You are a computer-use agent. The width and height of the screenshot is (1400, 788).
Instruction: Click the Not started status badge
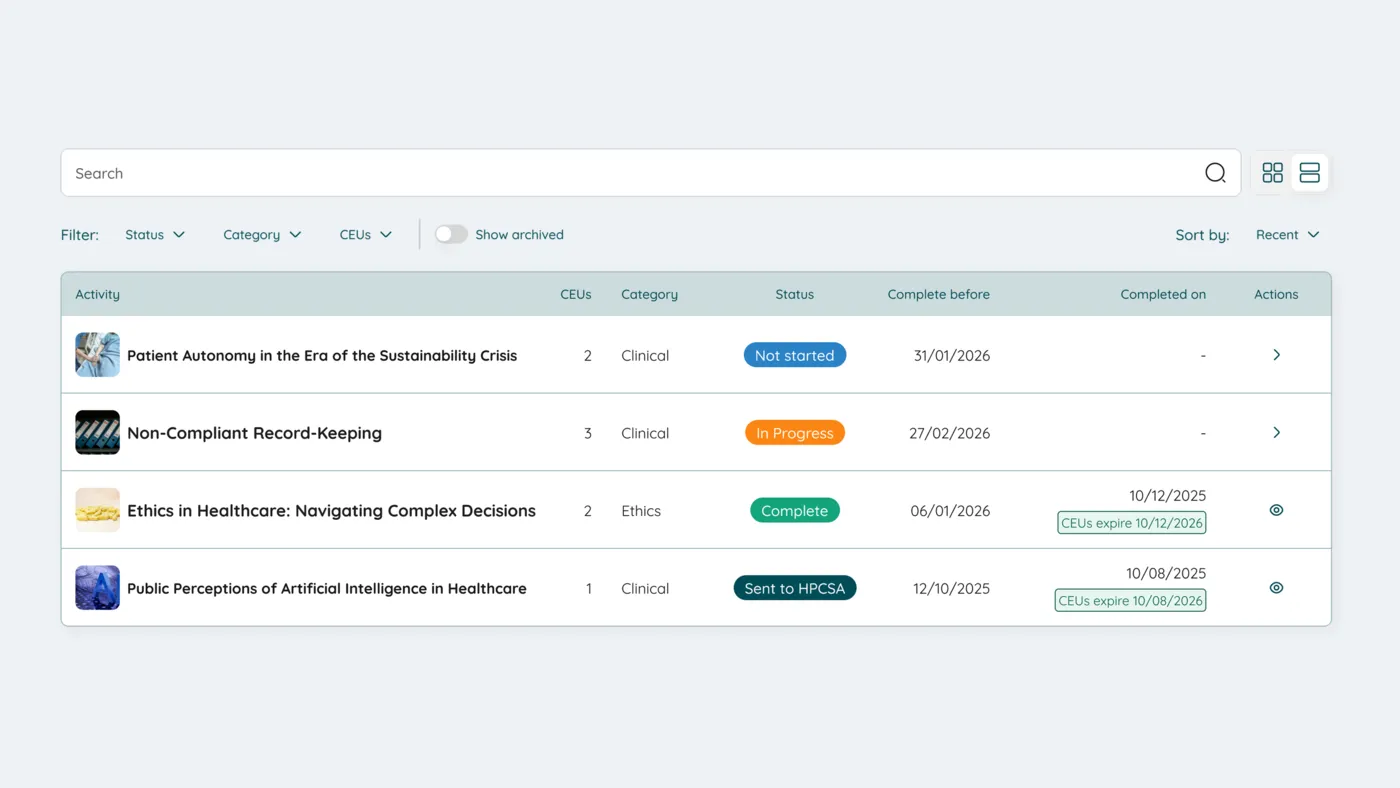pos(795,355)
